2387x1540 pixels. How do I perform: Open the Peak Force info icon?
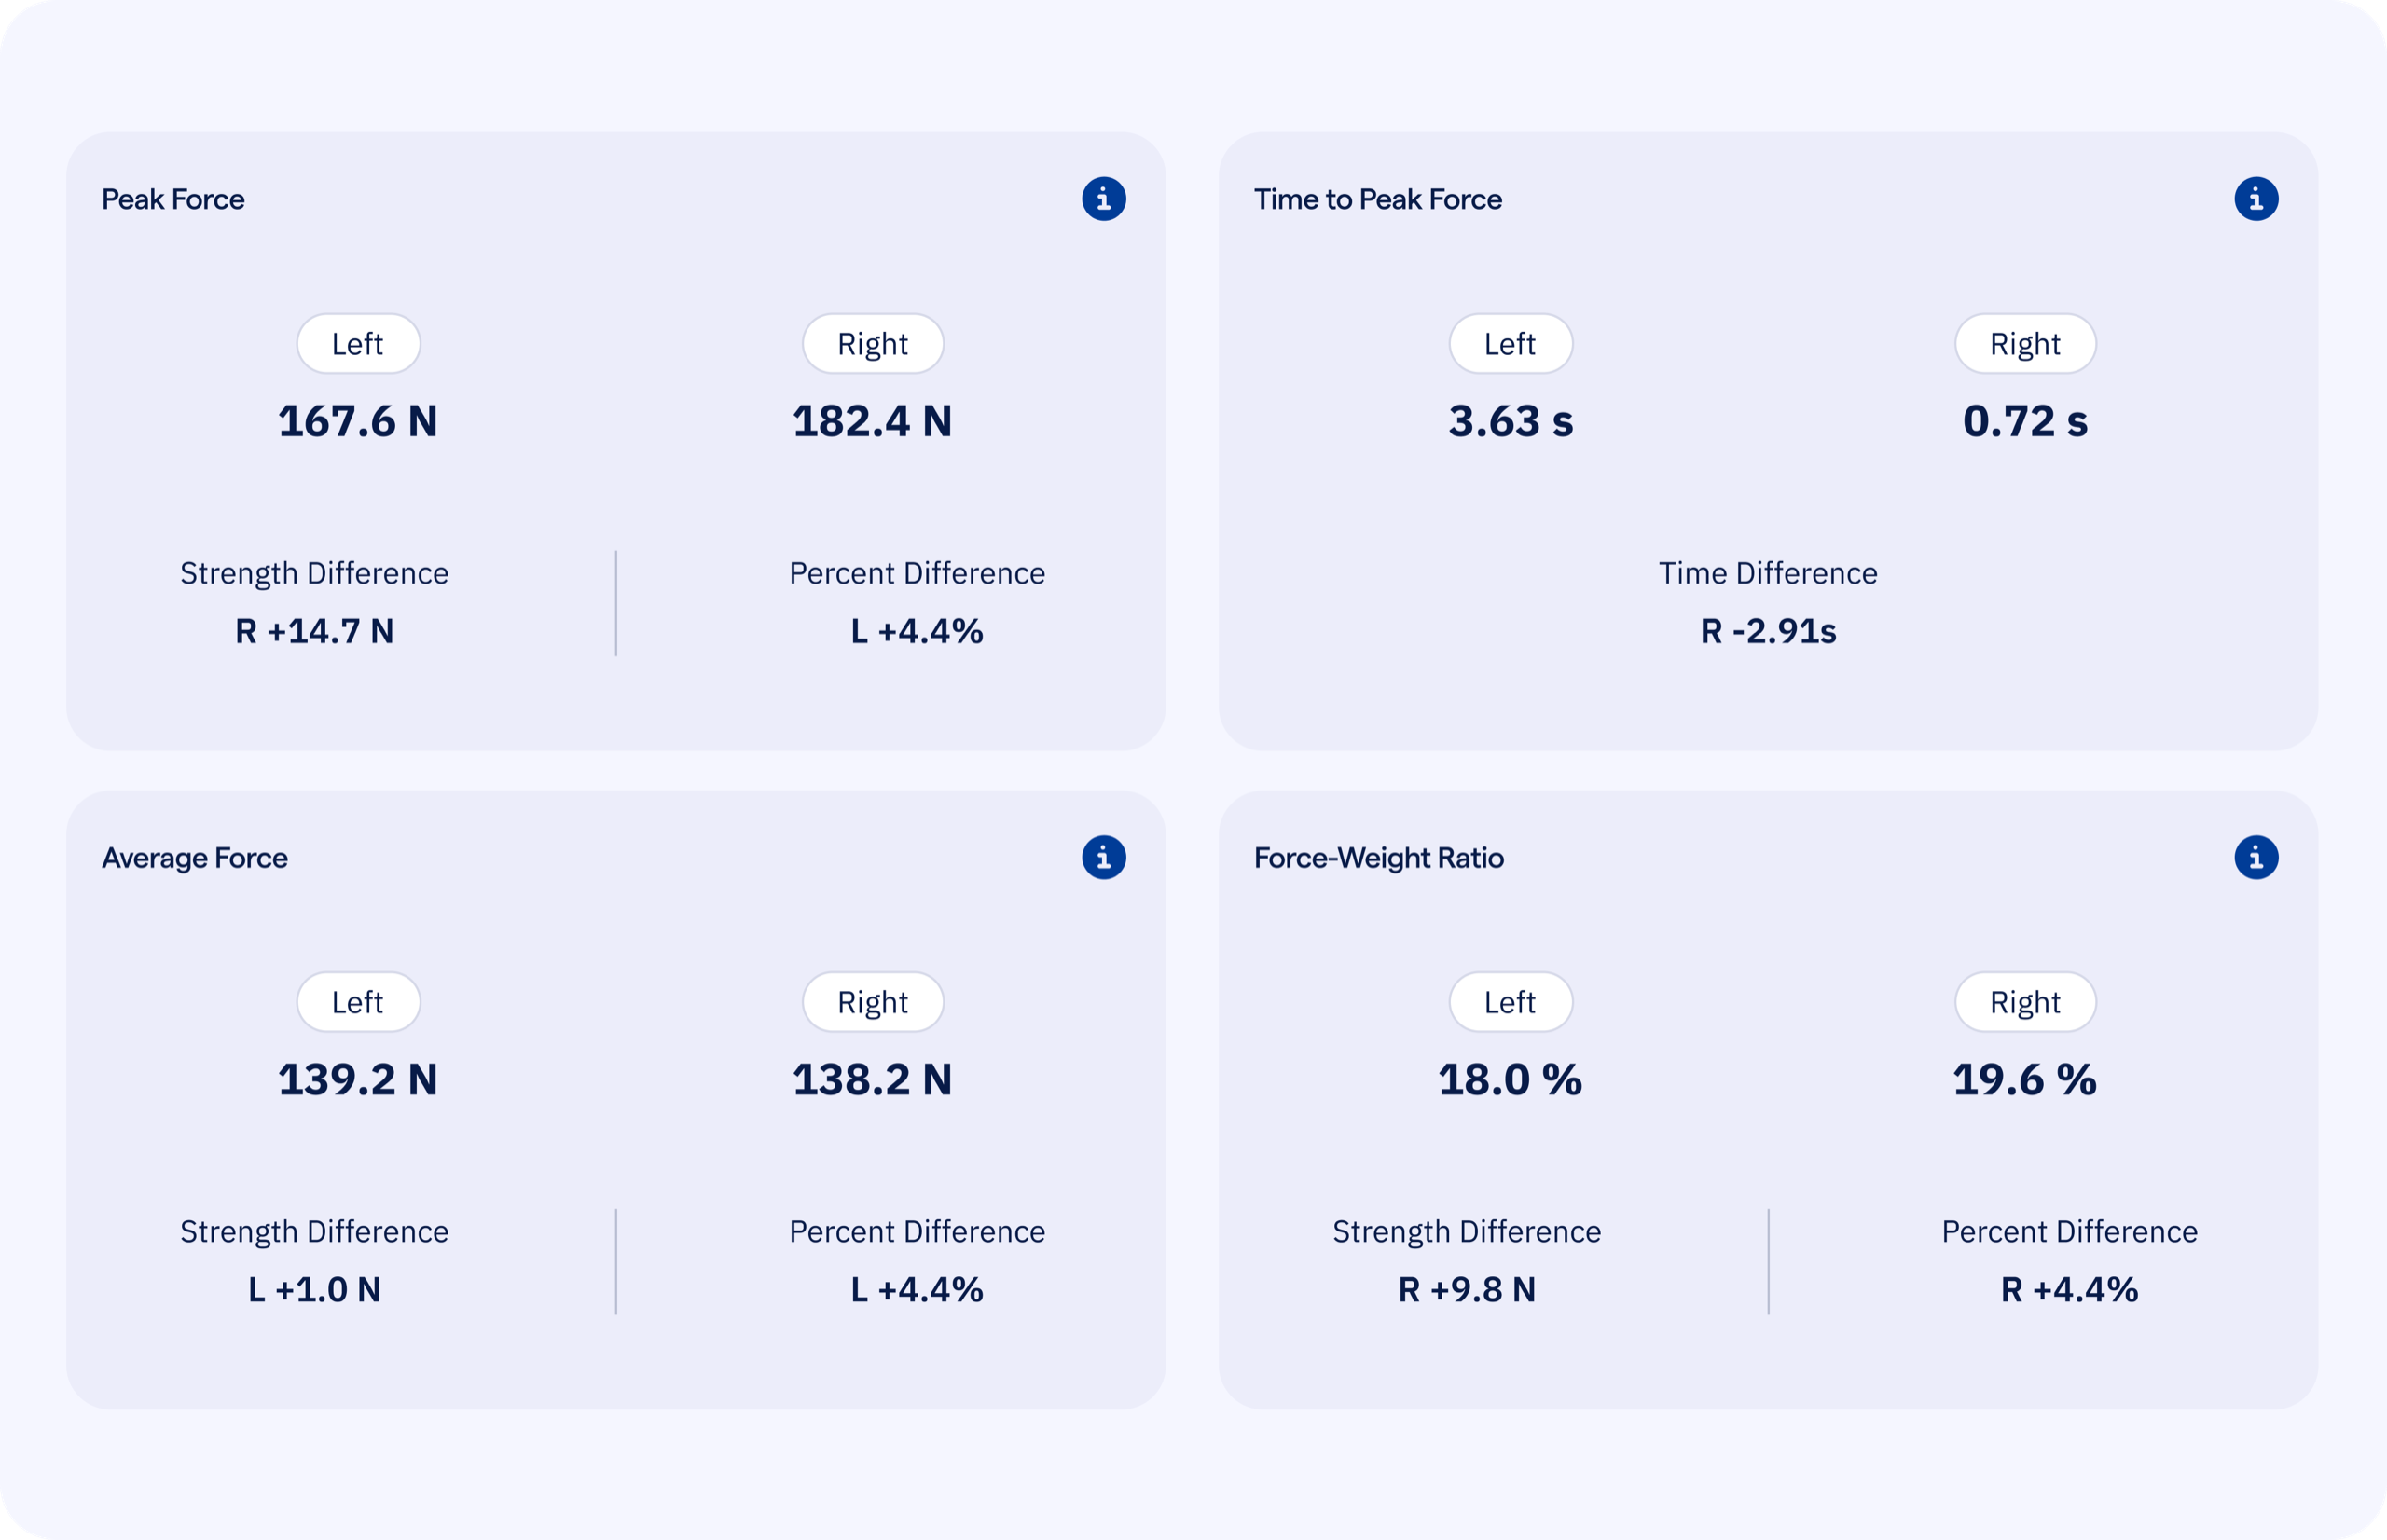coord(1104,198)
